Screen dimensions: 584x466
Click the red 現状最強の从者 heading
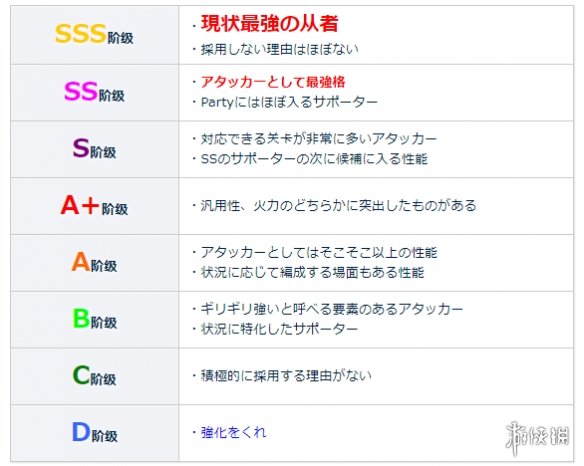pyautogui.click(x=269, y=23)
